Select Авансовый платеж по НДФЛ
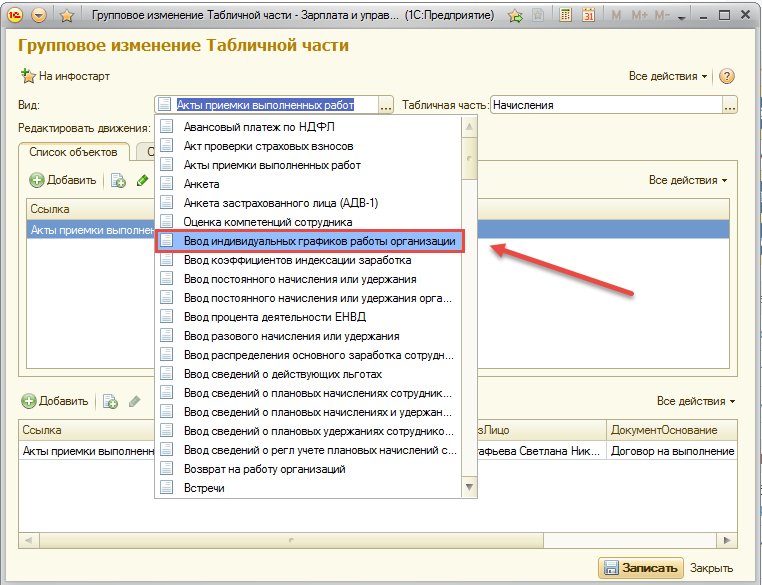The image size is (762, 585). click(308, 127)
